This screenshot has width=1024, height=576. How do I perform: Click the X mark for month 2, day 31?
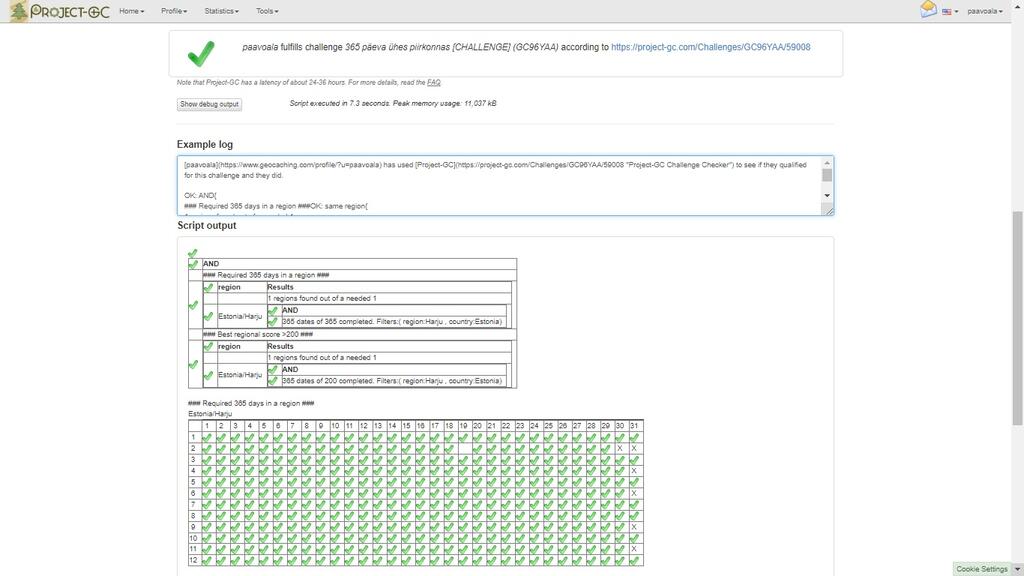click(634, 449)
